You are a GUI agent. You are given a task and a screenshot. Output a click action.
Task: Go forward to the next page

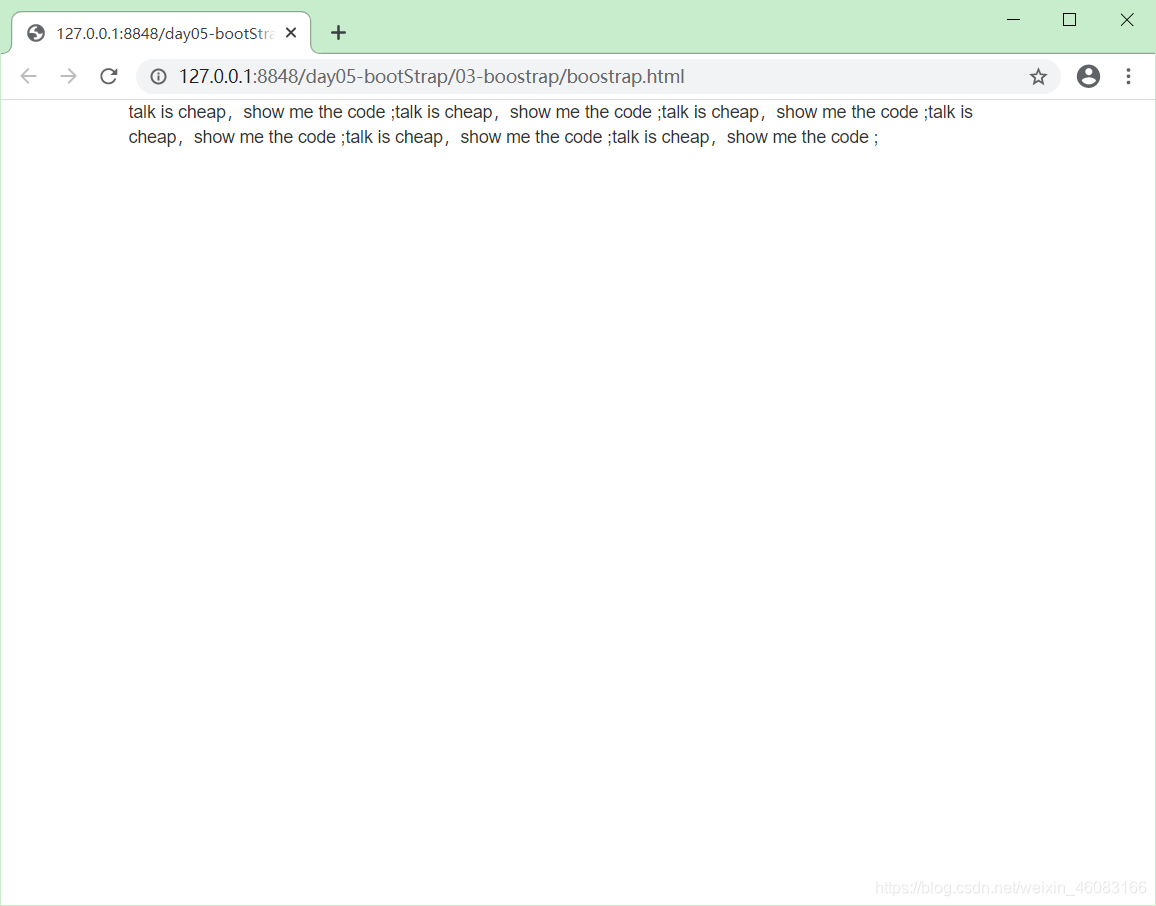coord(69,77)
